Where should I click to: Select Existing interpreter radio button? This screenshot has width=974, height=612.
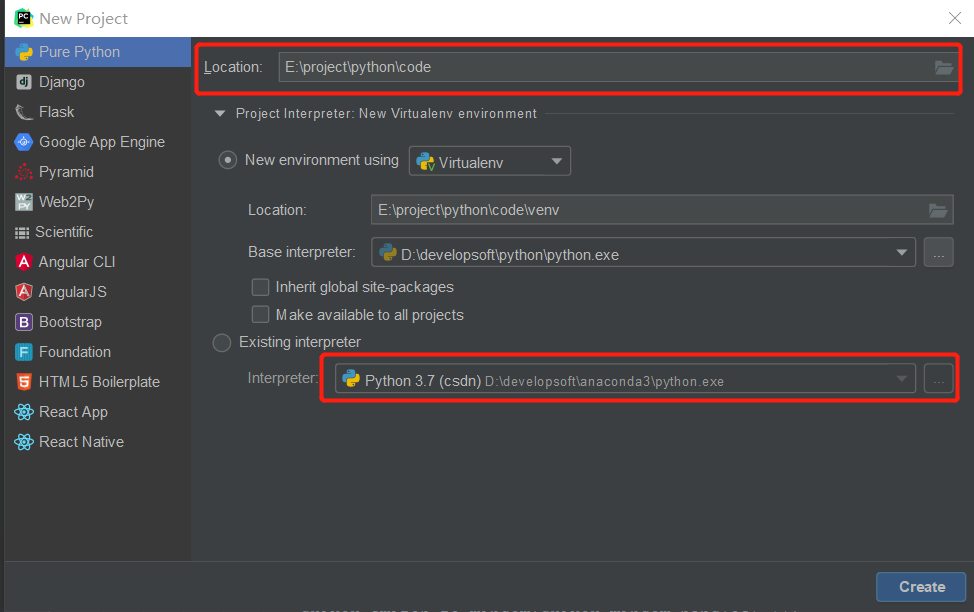click(222, 343)
